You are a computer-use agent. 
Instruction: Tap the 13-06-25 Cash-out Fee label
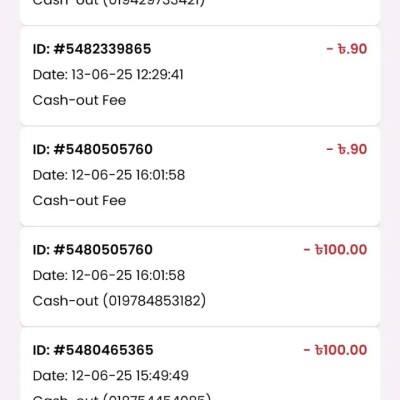79,100
